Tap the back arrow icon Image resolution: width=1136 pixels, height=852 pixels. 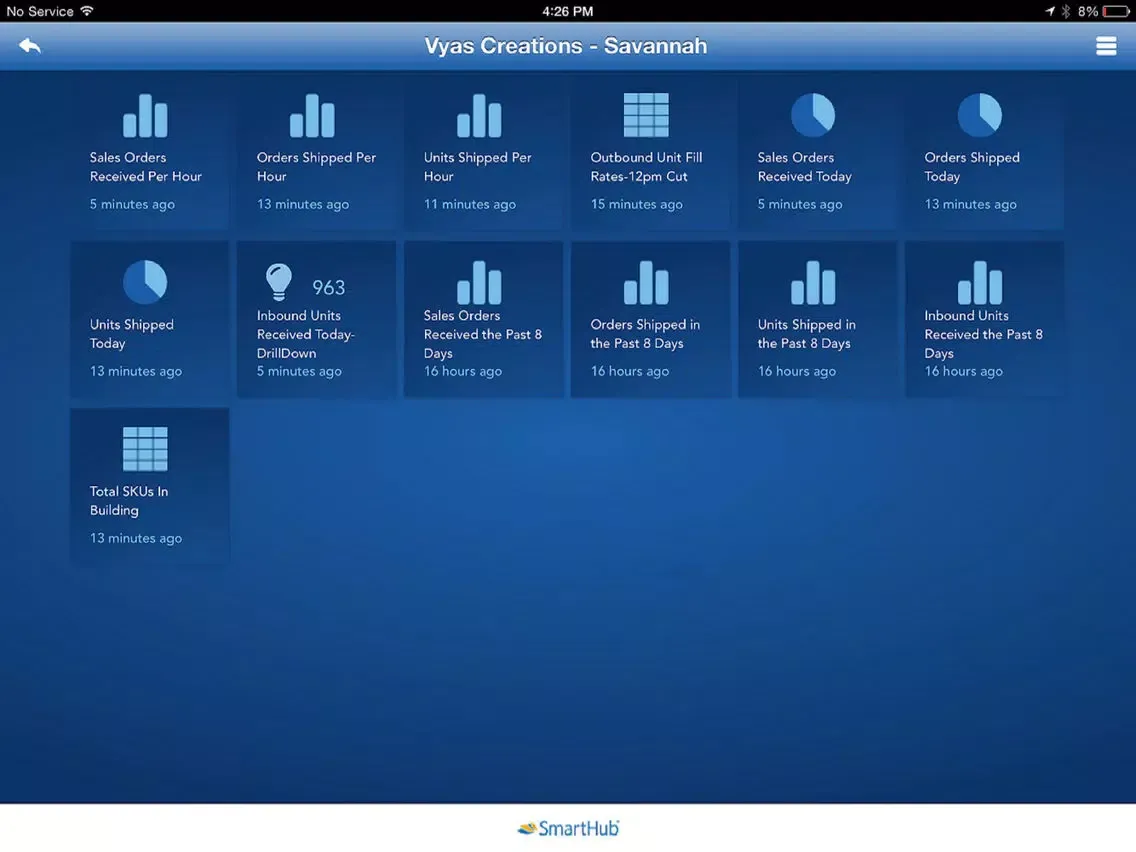click(x=30, y=46)
